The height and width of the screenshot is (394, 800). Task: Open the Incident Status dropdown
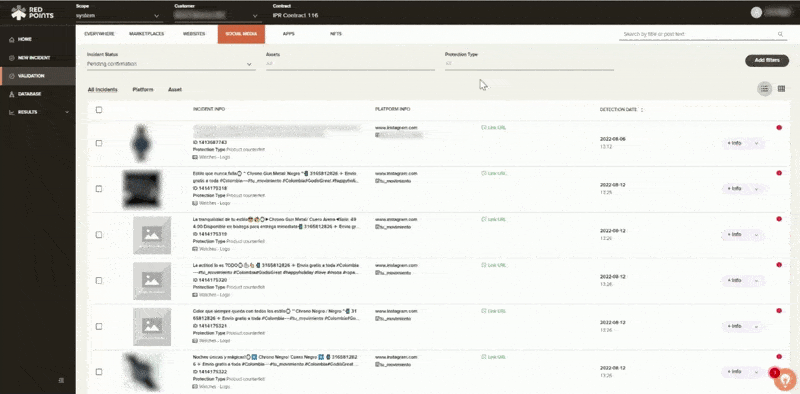pos(171,64)
